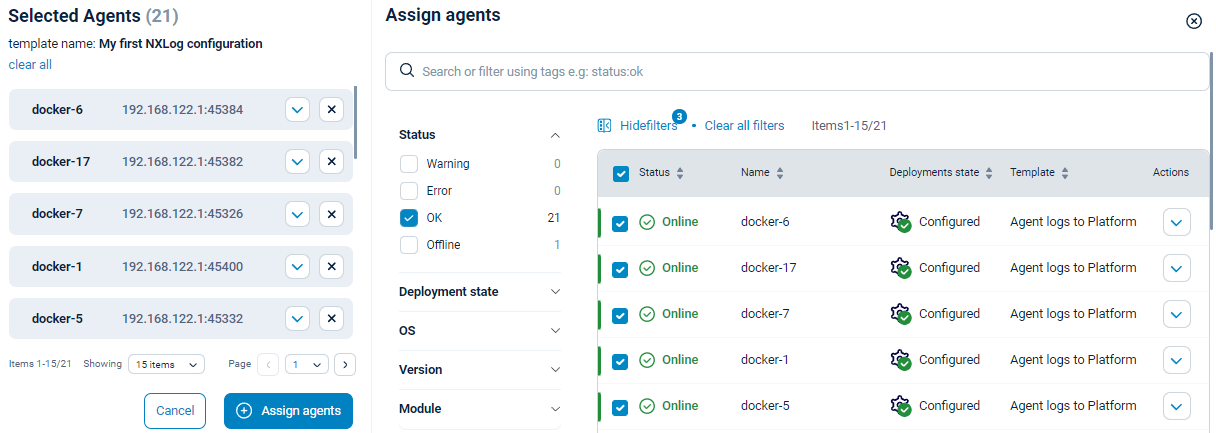The image size is (1216, 433).
Task: Open actions dropdown for docker-6 row
Action: [1177, 222]
